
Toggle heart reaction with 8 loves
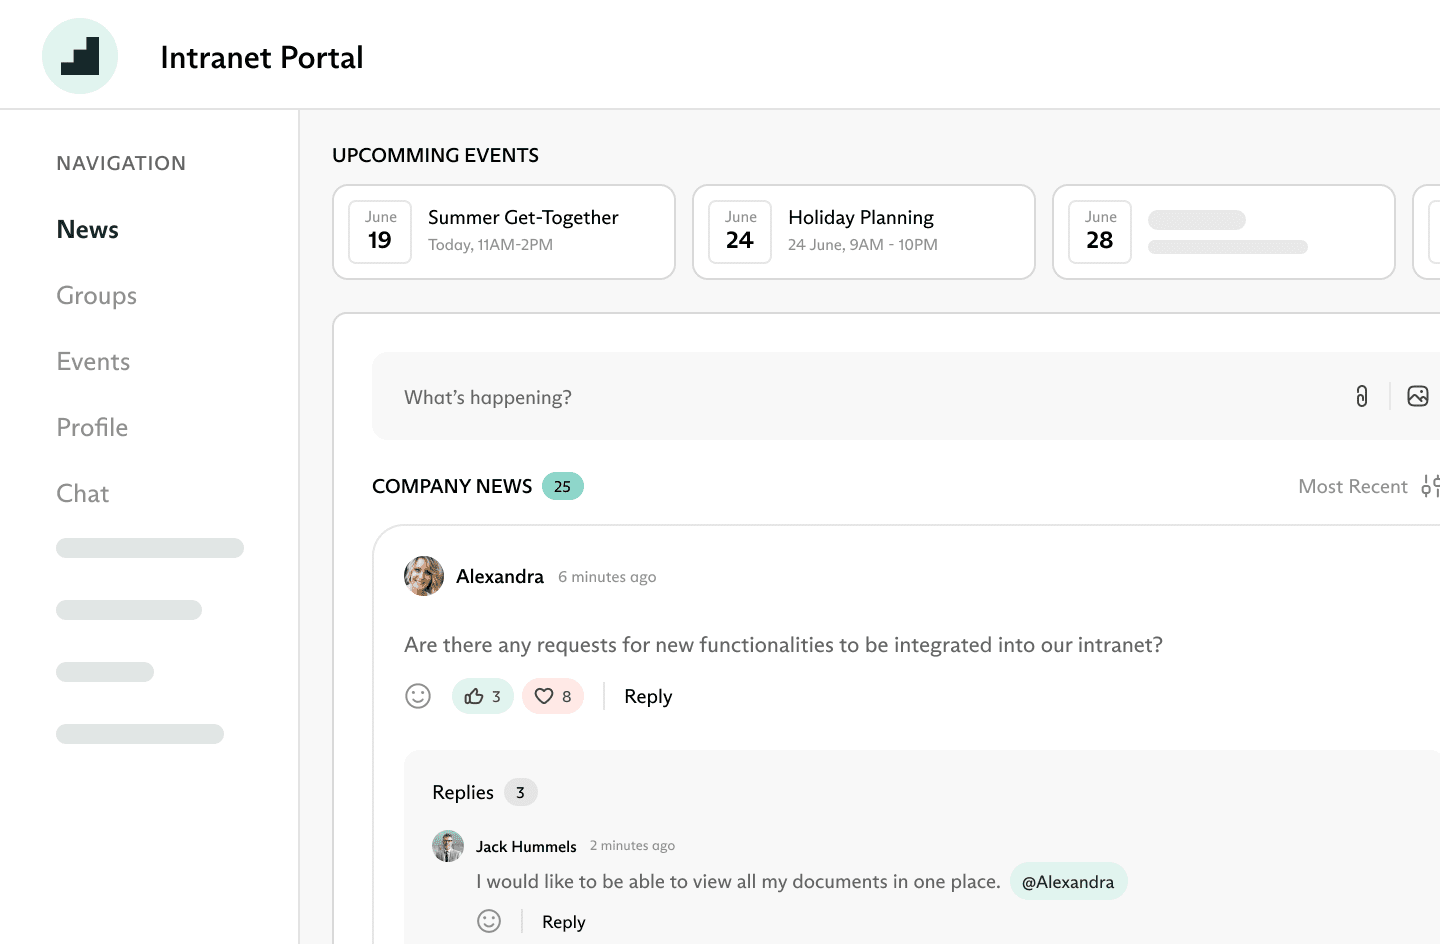coord(553,696)
